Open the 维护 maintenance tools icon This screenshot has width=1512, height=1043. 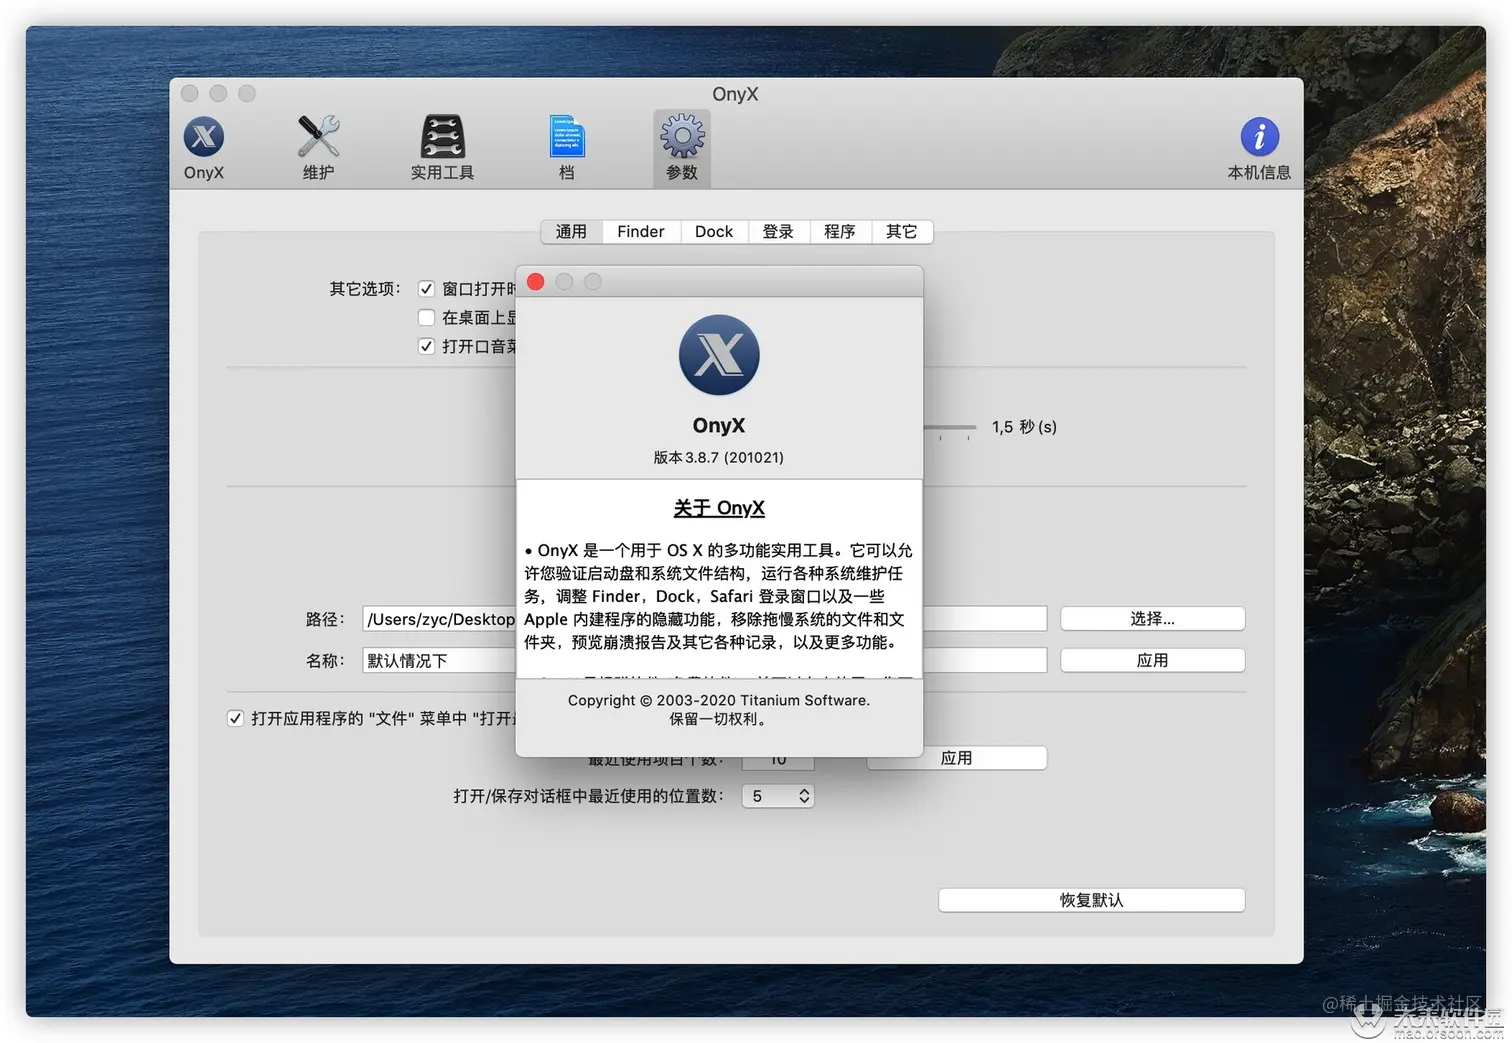(x=319, y=147)
